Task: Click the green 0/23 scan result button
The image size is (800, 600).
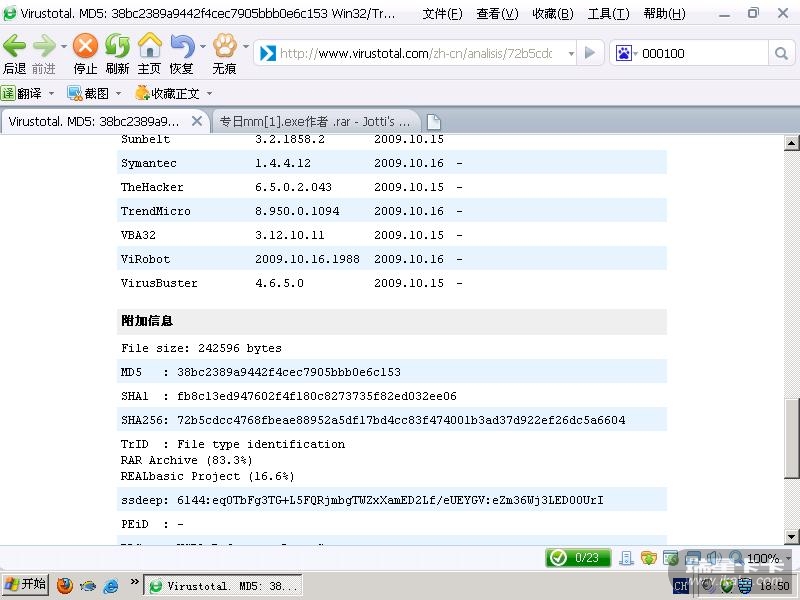Action: coord(578,558)
